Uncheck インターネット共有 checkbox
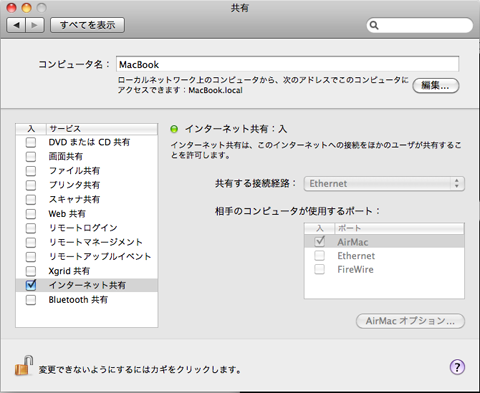 [x=31, y=285]
